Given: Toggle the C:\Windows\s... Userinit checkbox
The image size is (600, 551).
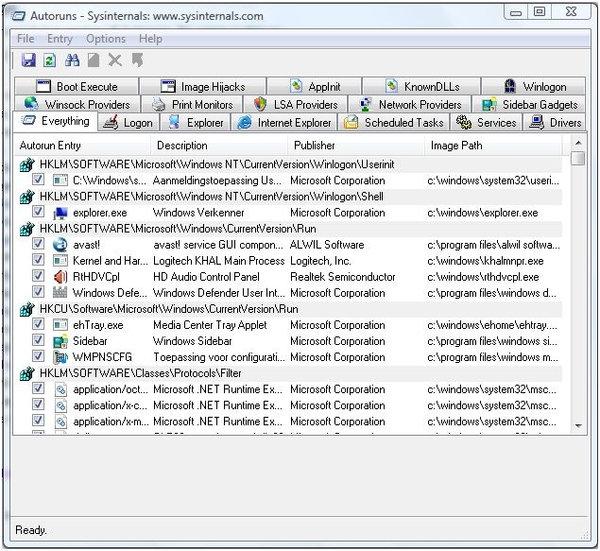Looking at the screenshot, I should point(38,179).
